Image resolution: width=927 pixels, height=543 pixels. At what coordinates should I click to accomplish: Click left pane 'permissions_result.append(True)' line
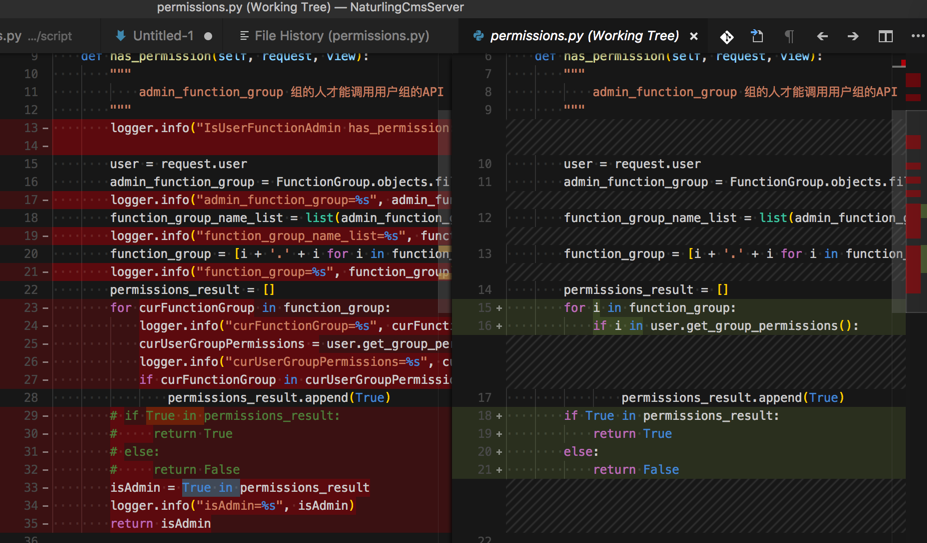[279, 397]
